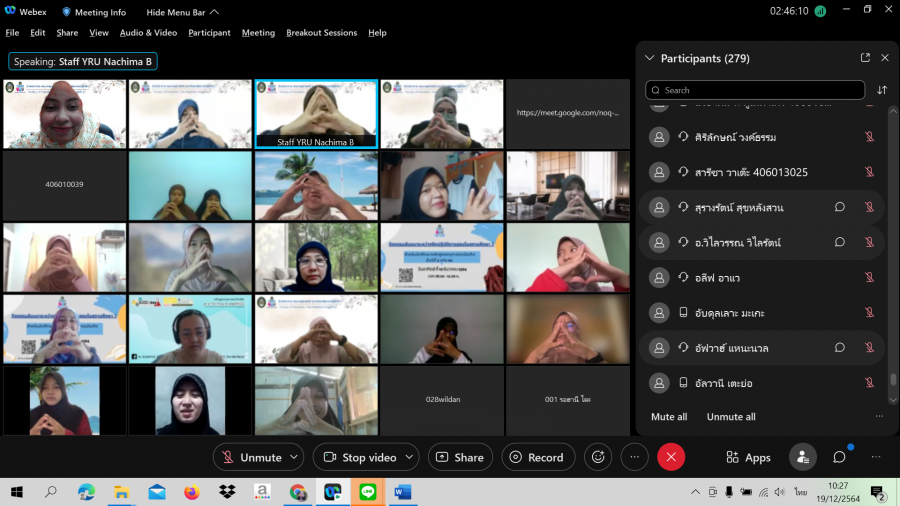
Task: Open the chat panel icon
Action: [840, 457]
